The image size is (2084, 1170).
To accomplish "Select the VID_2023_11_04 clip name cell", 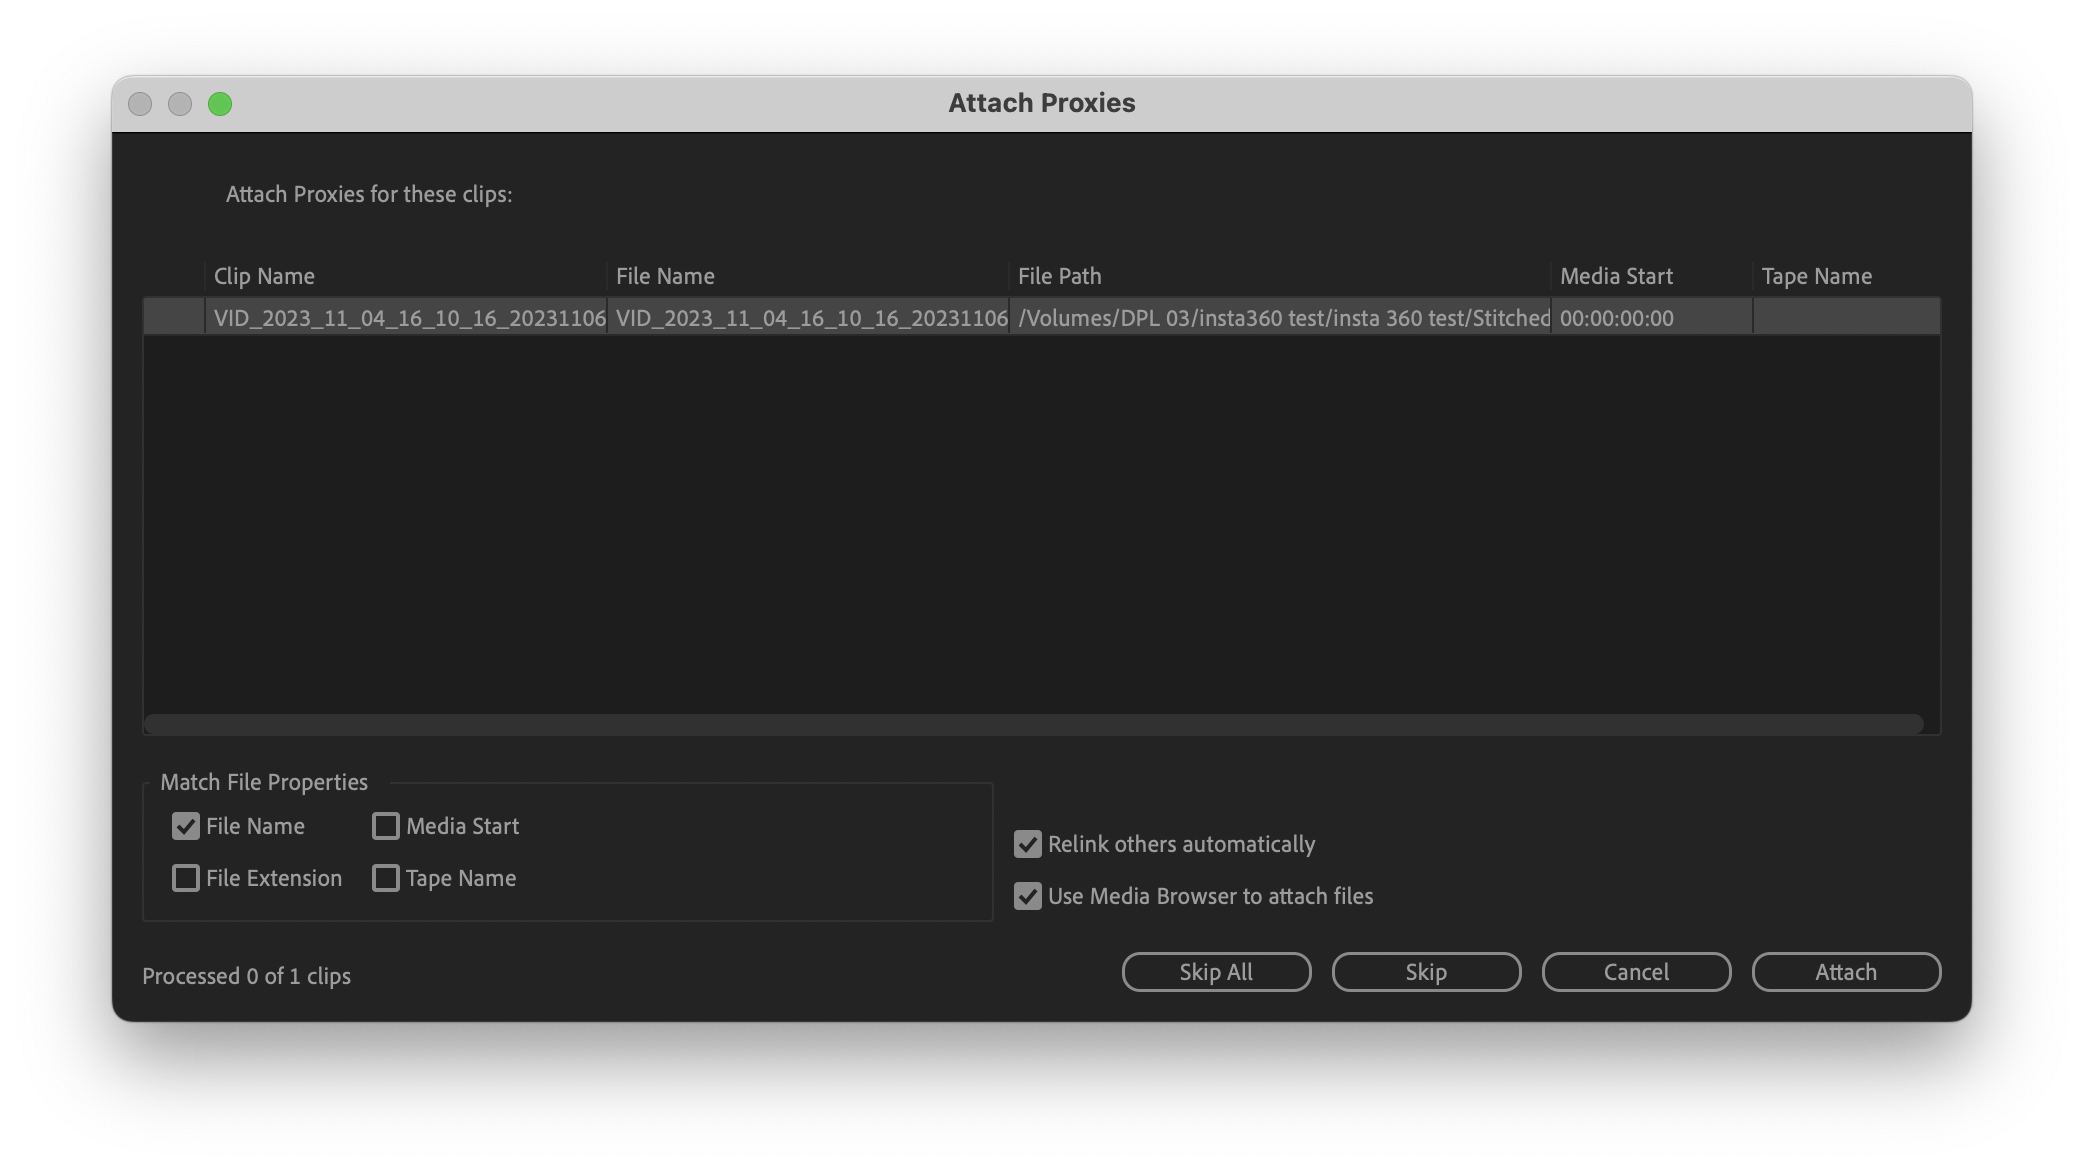I will [x=406, y=318].
